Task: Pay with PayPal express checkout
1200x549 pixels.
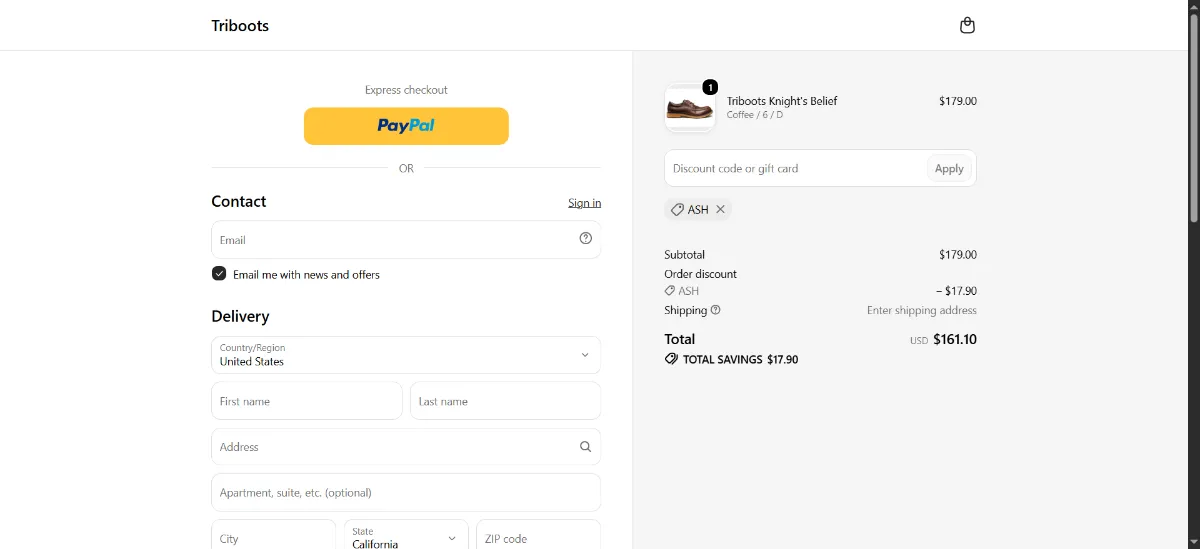Action: click(x=406, y=126)
